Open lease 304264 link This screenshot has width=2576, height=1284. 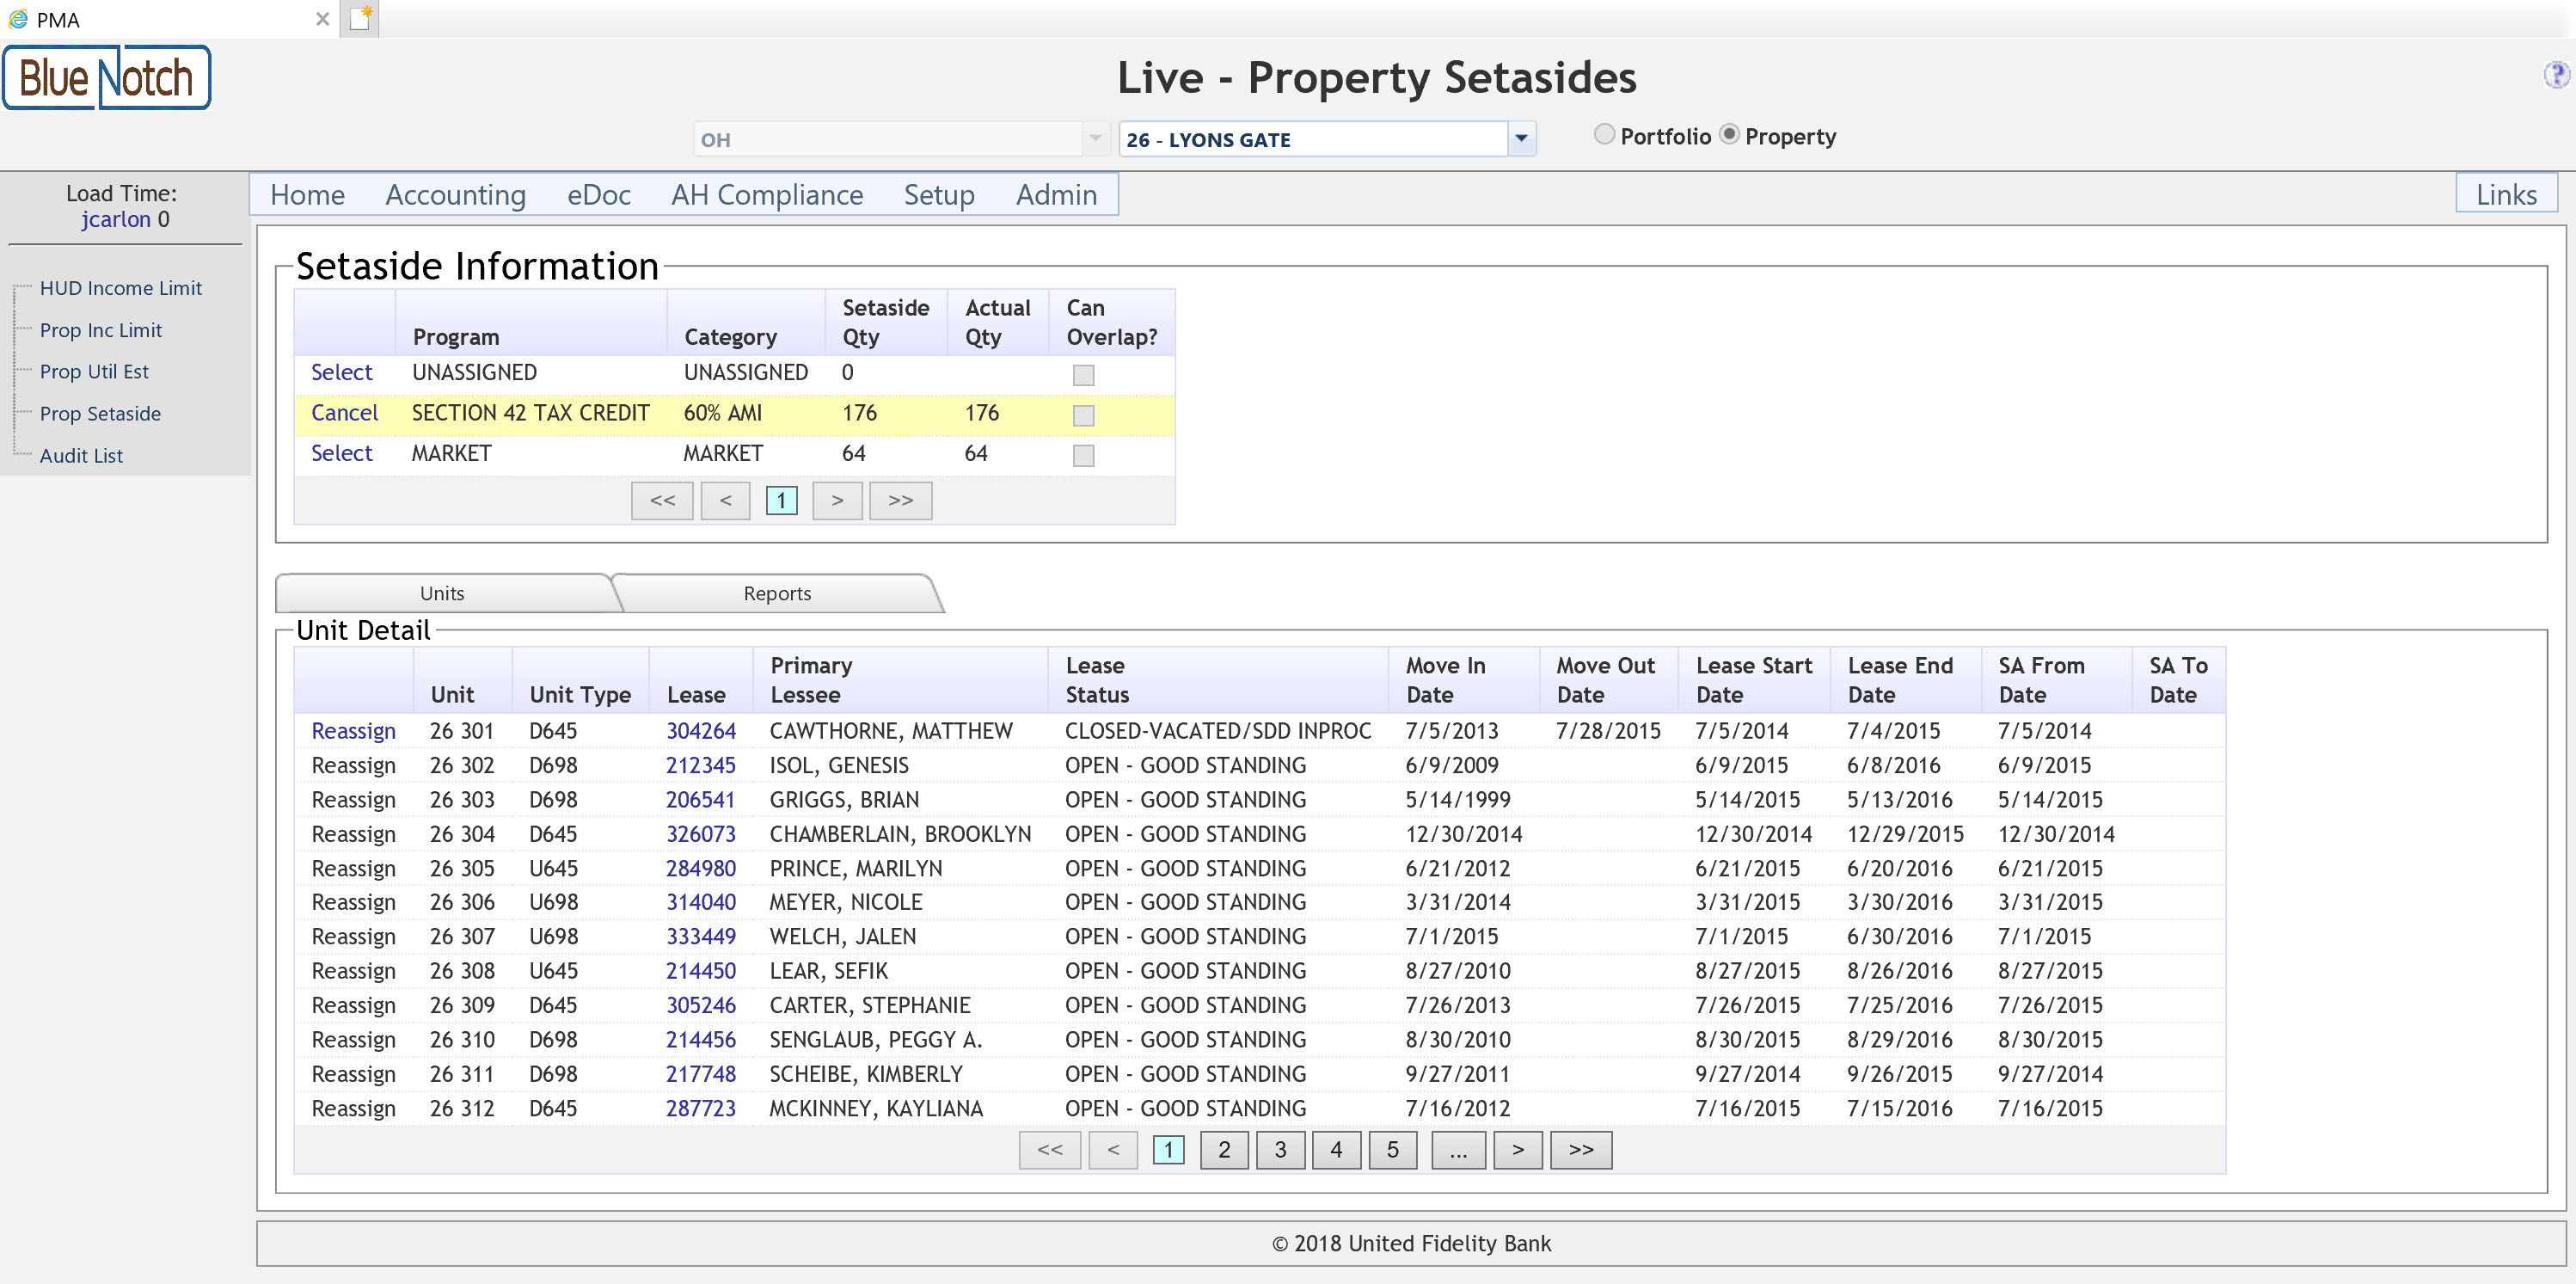tap(700, 731)
